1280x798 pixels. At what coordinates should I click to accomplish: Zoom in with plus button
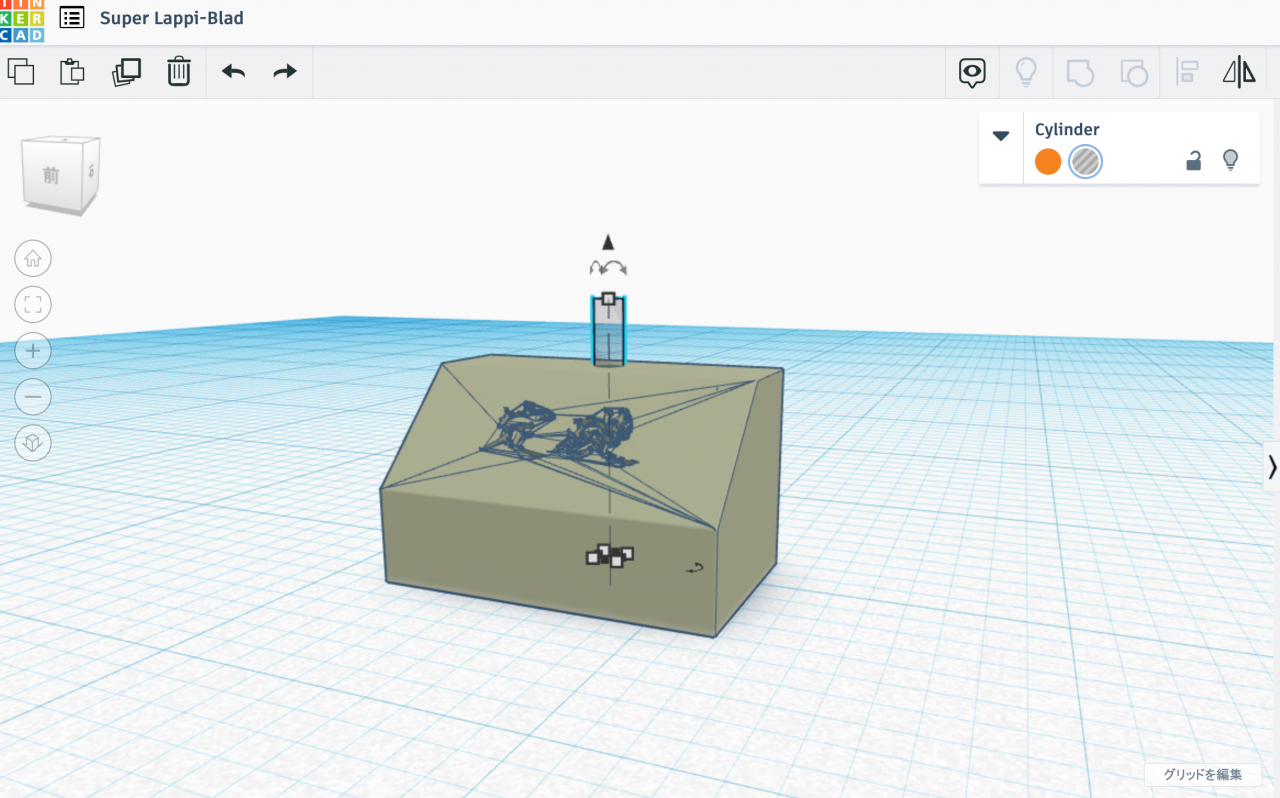click(x=33, y=351)
